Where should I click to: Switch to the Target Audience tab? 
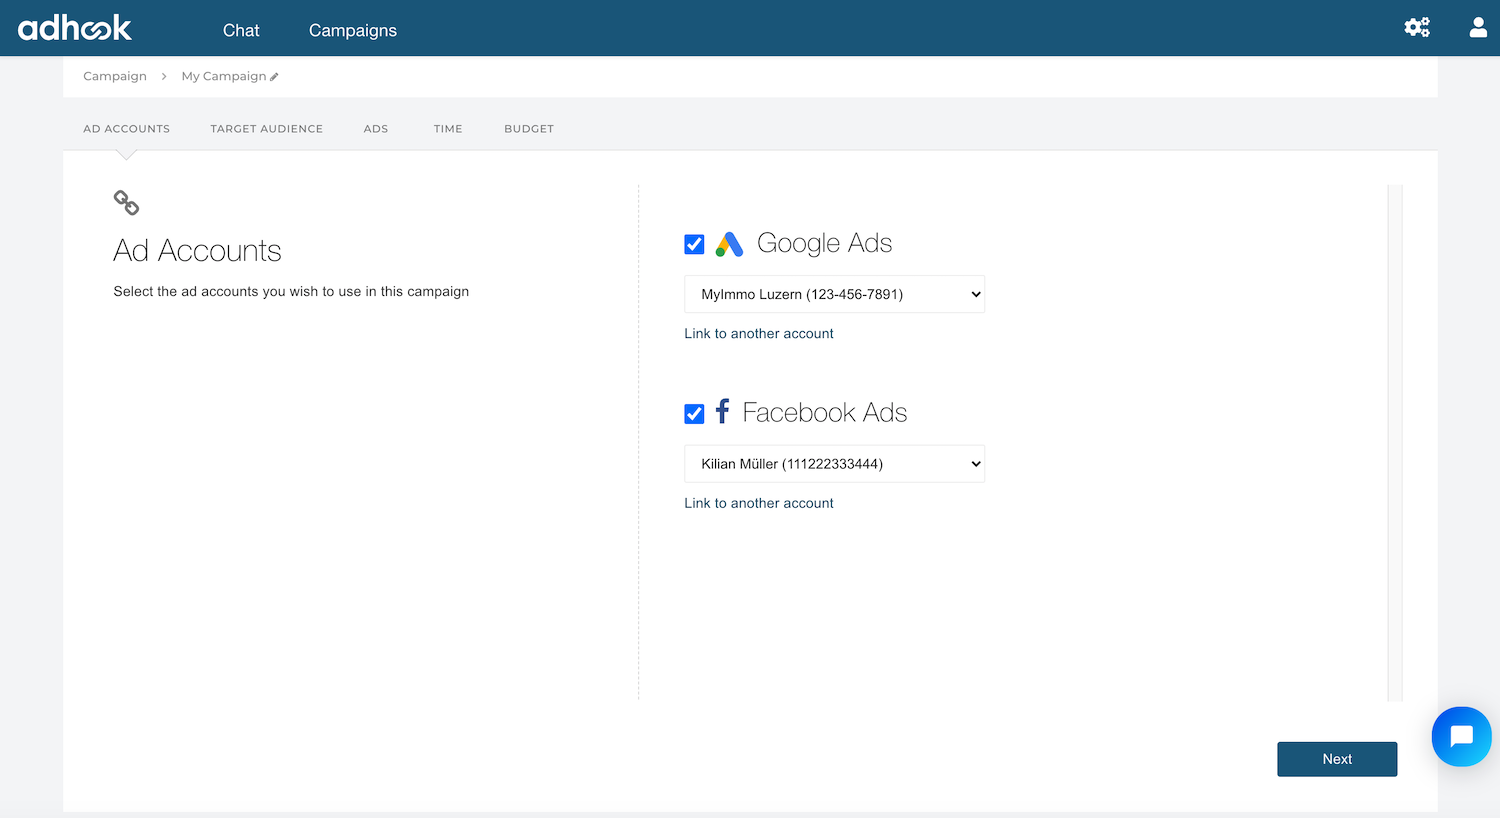266,129
